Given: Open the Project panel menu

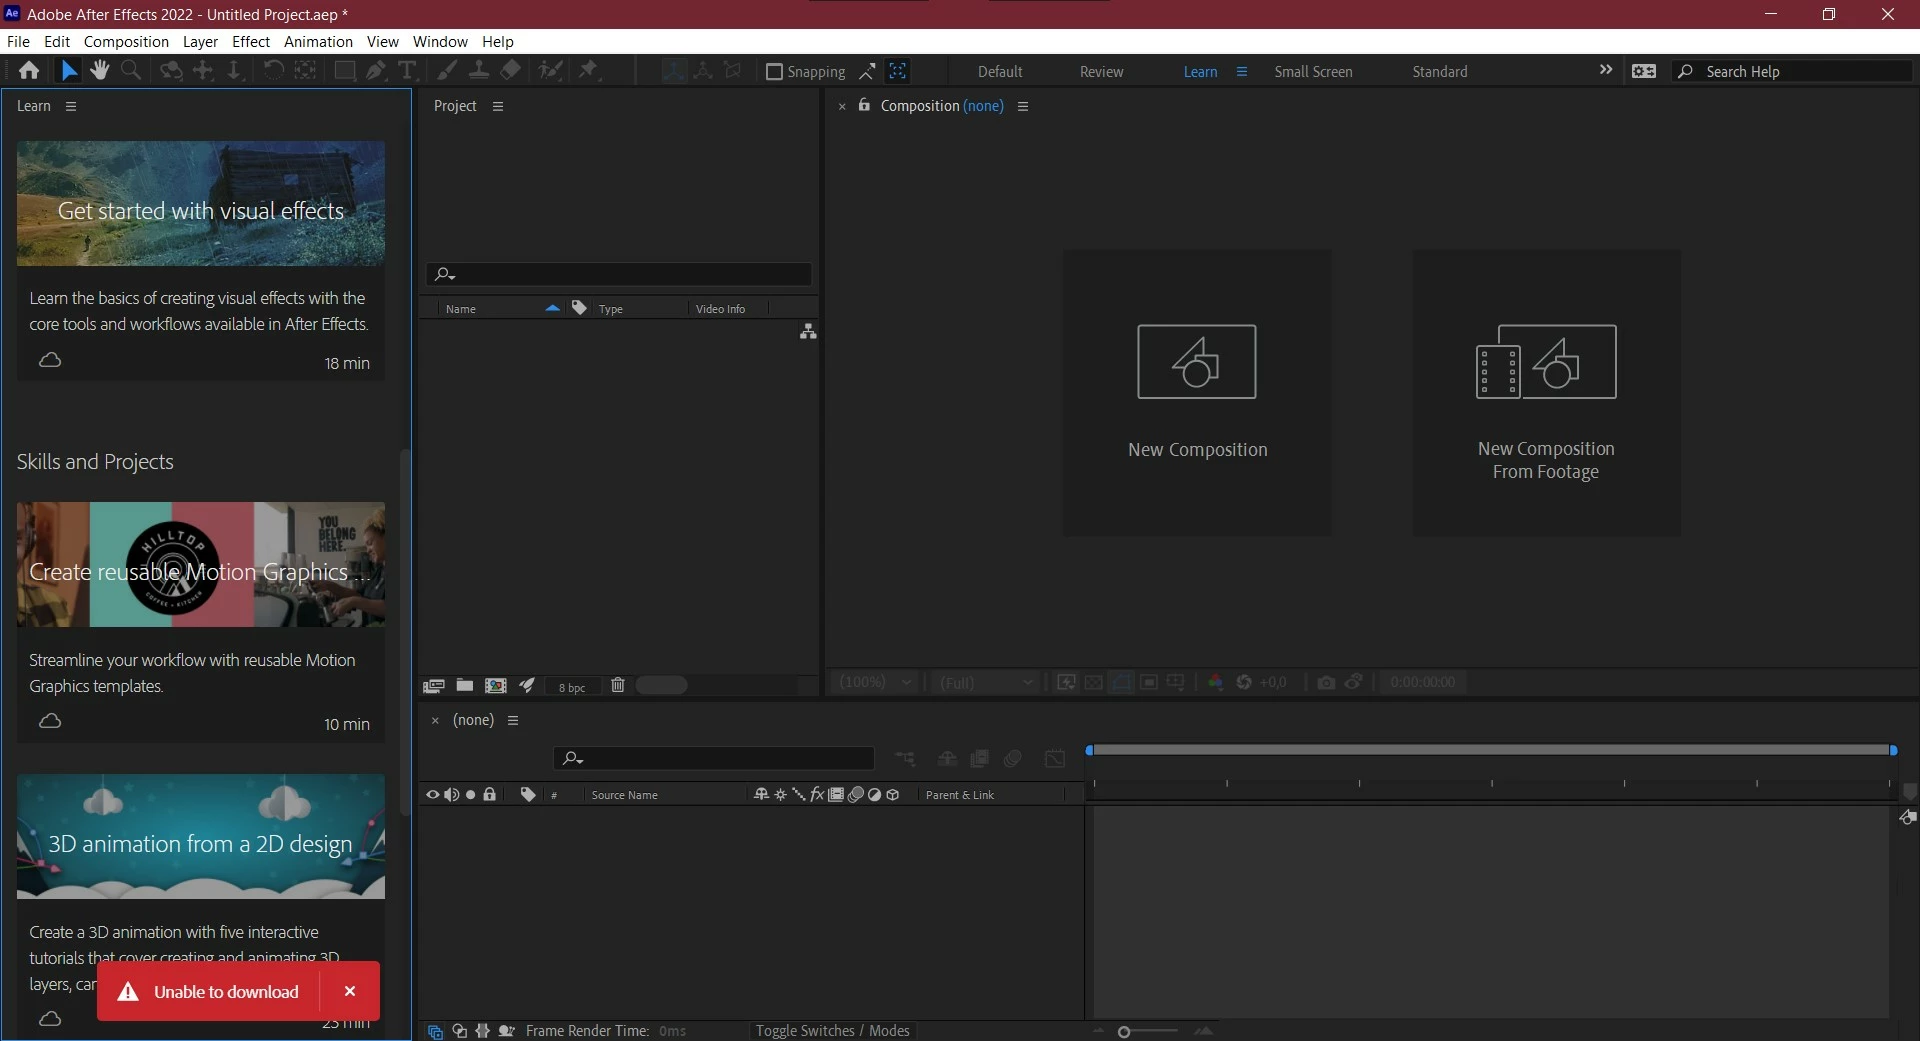Looking at the screenshot, I should (498, 106).
